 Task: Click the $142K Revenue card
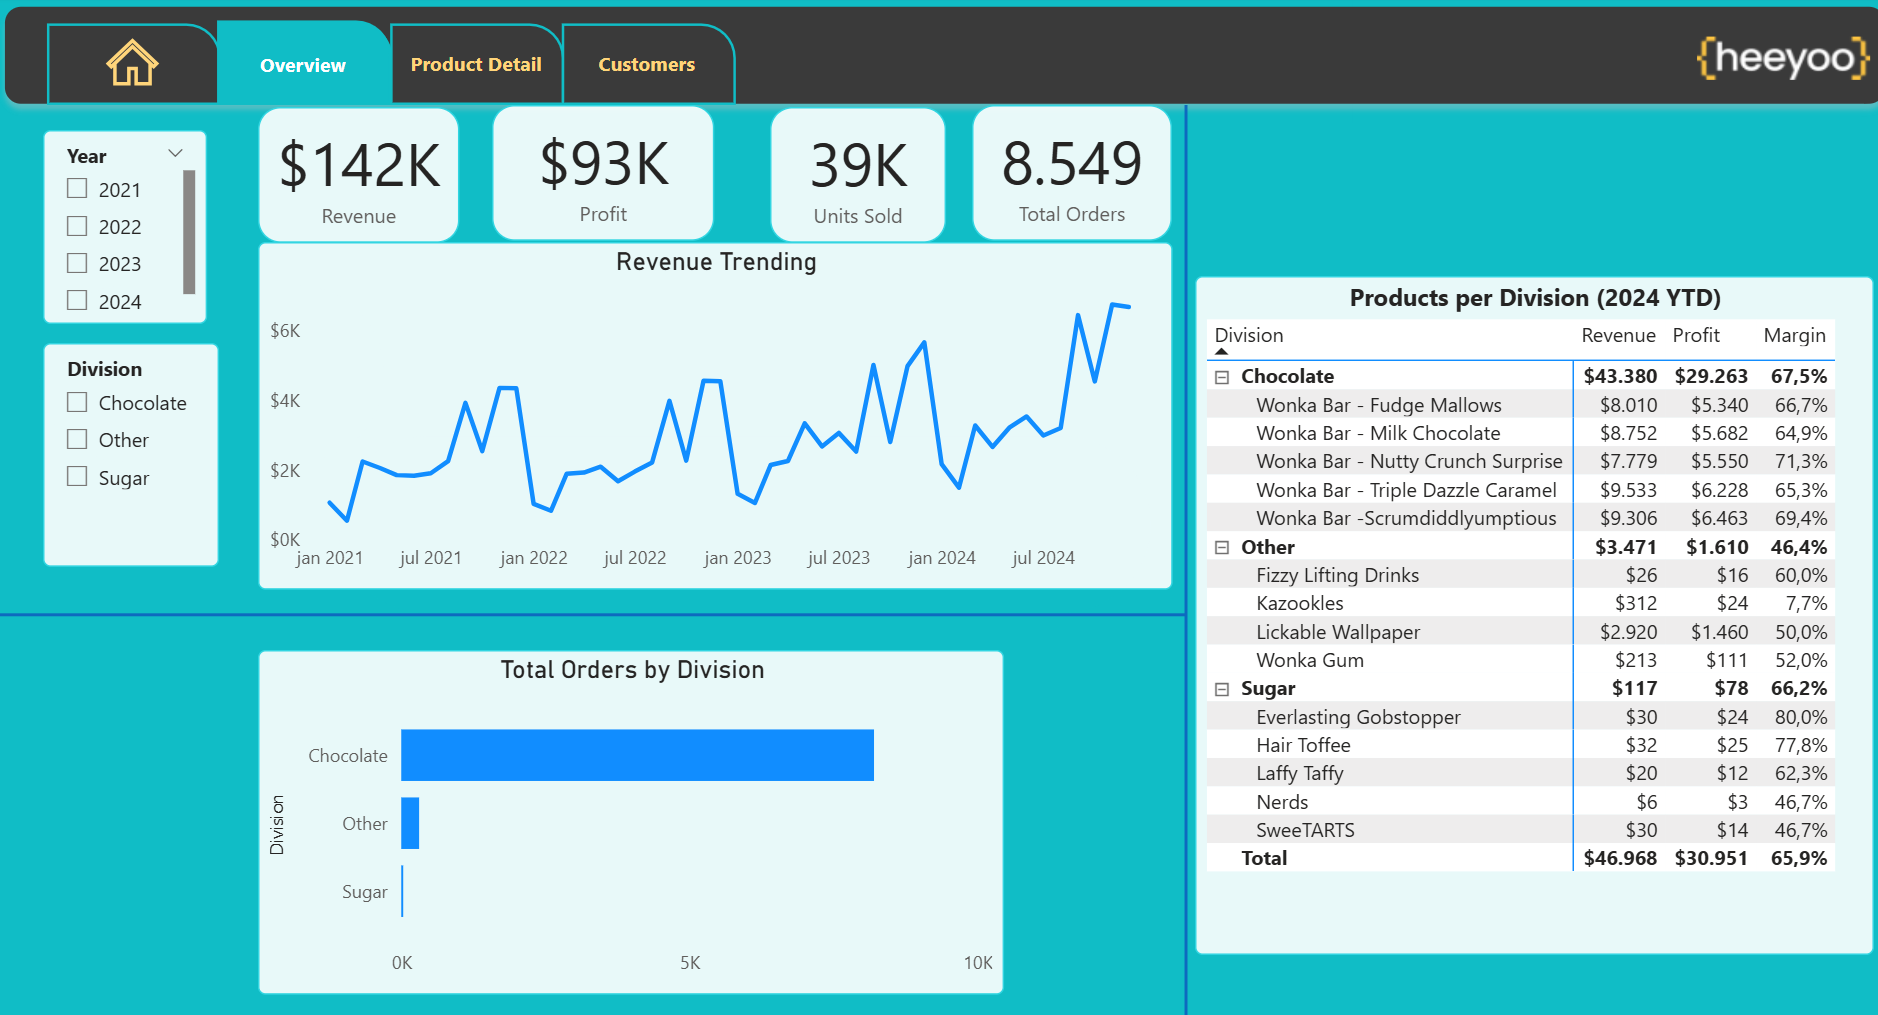click(359, 175)
